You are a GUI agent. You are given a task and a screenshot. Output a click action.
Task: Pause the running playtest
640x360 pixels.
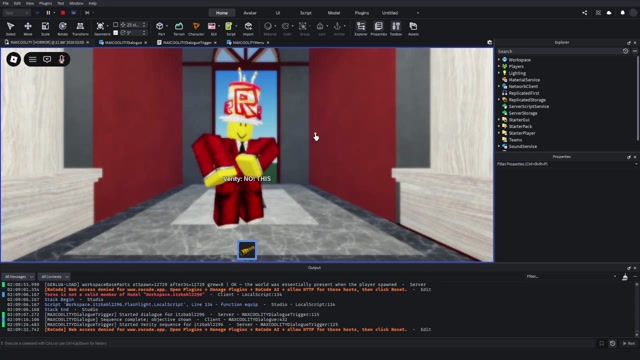point(48,13)
